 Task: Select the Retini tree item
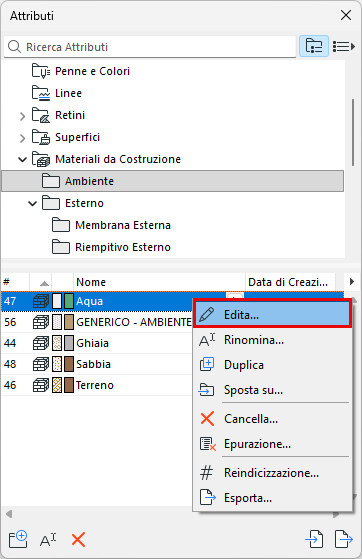70,115
